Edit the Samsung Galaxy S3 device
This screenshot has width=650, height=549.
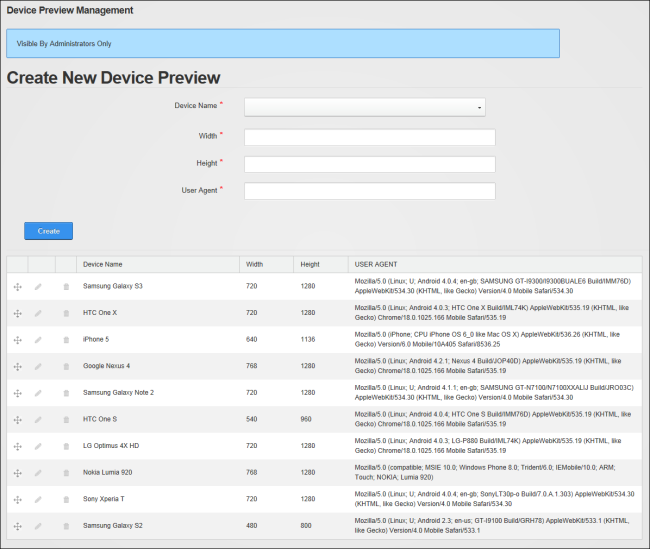(x=38, y=287)
